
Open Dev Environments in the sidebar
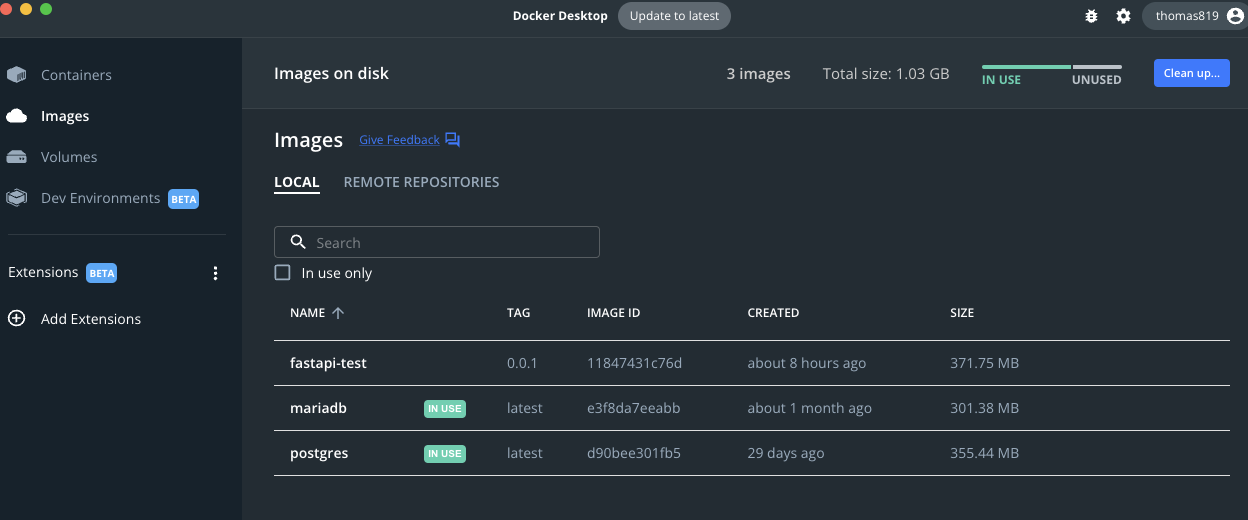pyautogui.click(x=100, y=198)
